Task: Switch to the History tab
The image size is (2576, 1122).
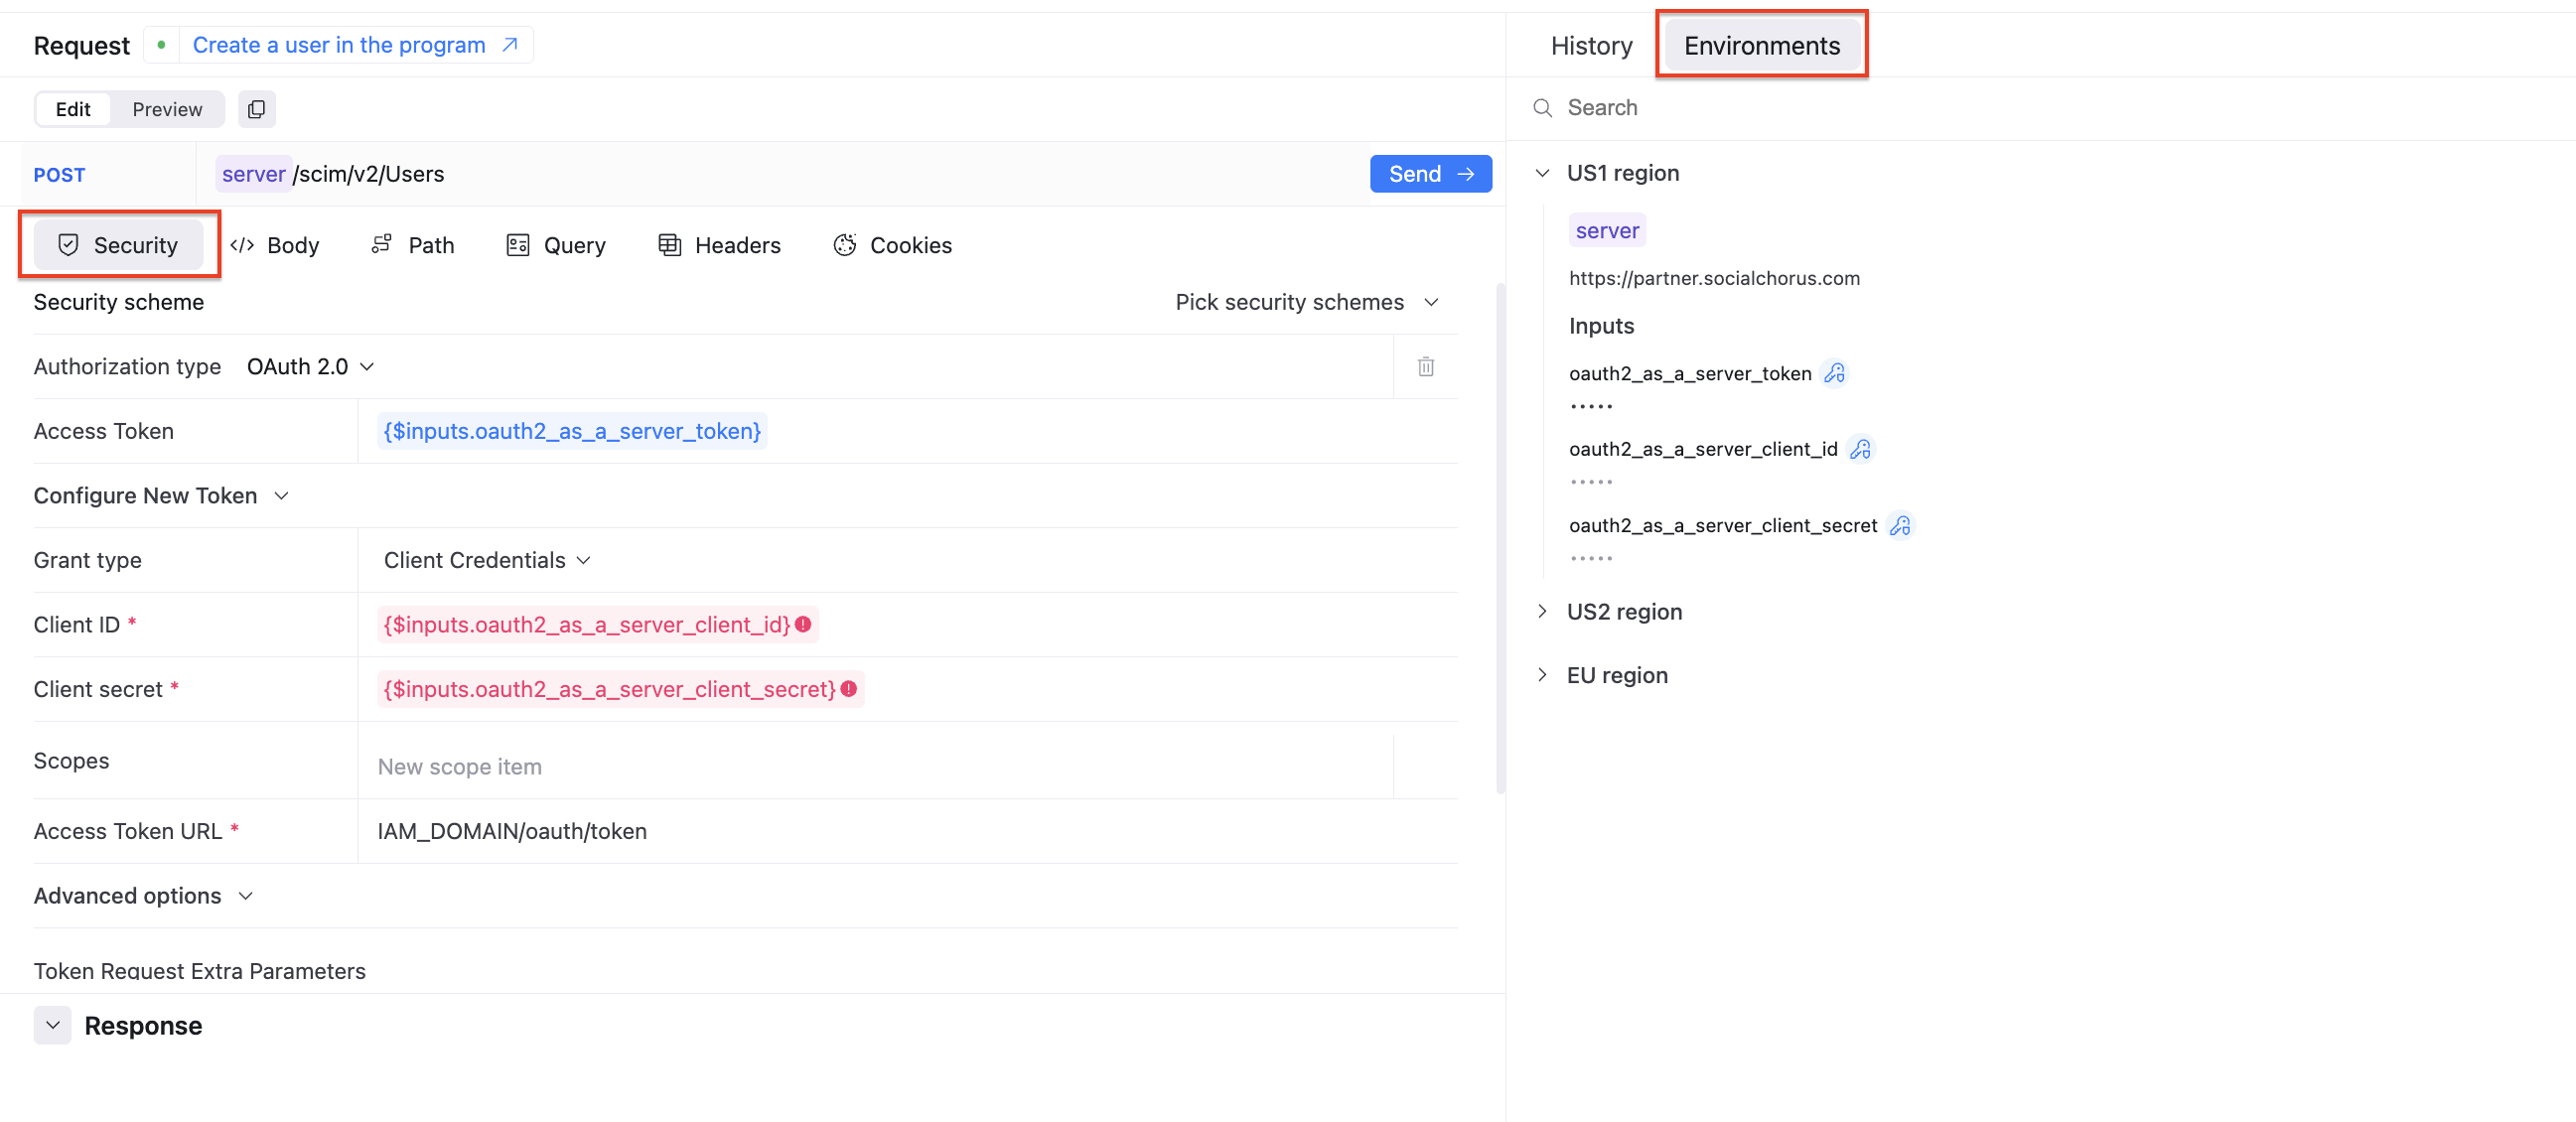Action: point(1590,46)
